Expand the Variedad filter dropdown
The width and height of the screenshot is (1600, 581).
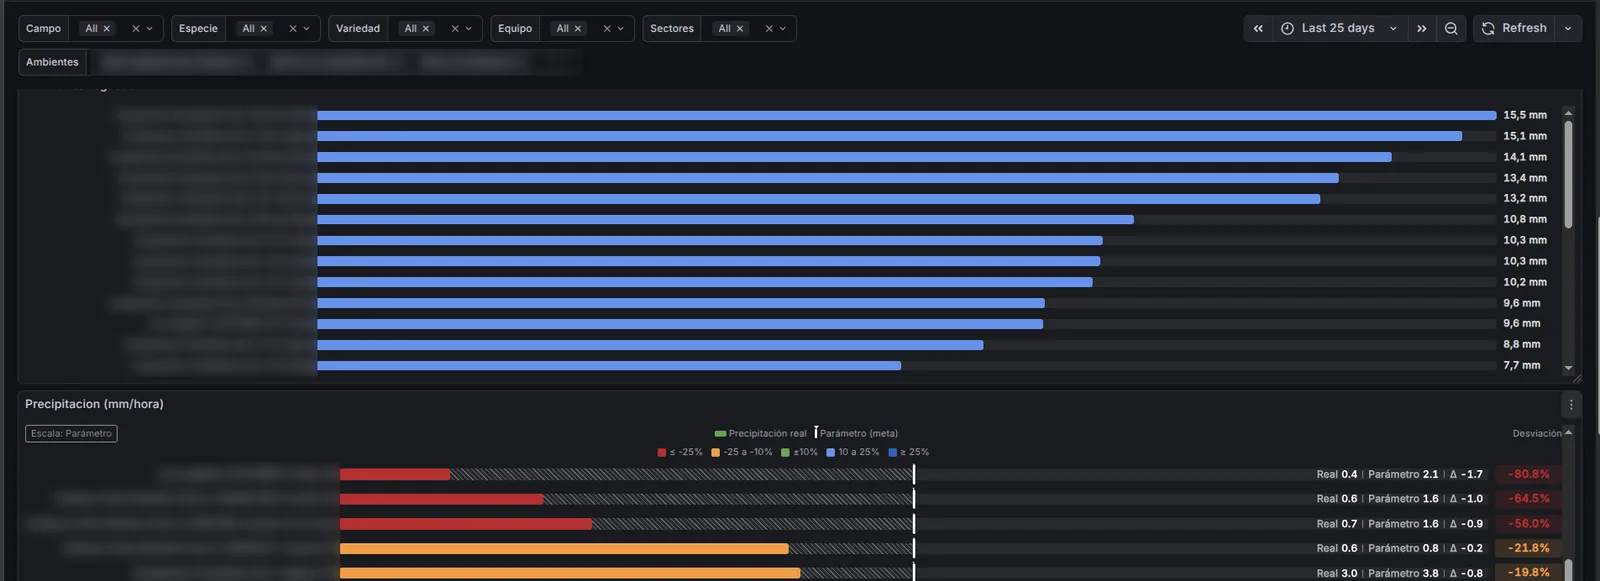pos(469,29)
